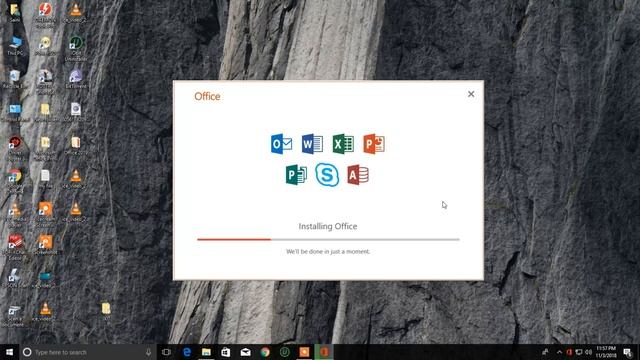Select the Control Panel desktop icon

[x=15, y=112]
